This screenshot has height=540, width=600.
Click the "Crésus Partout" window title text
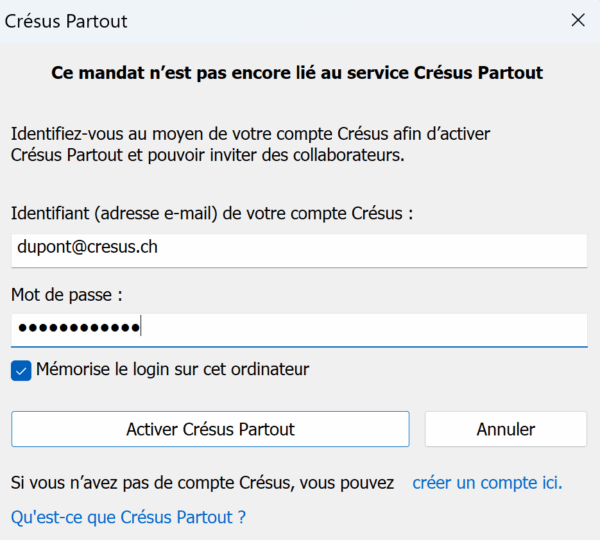pos(69,21)
